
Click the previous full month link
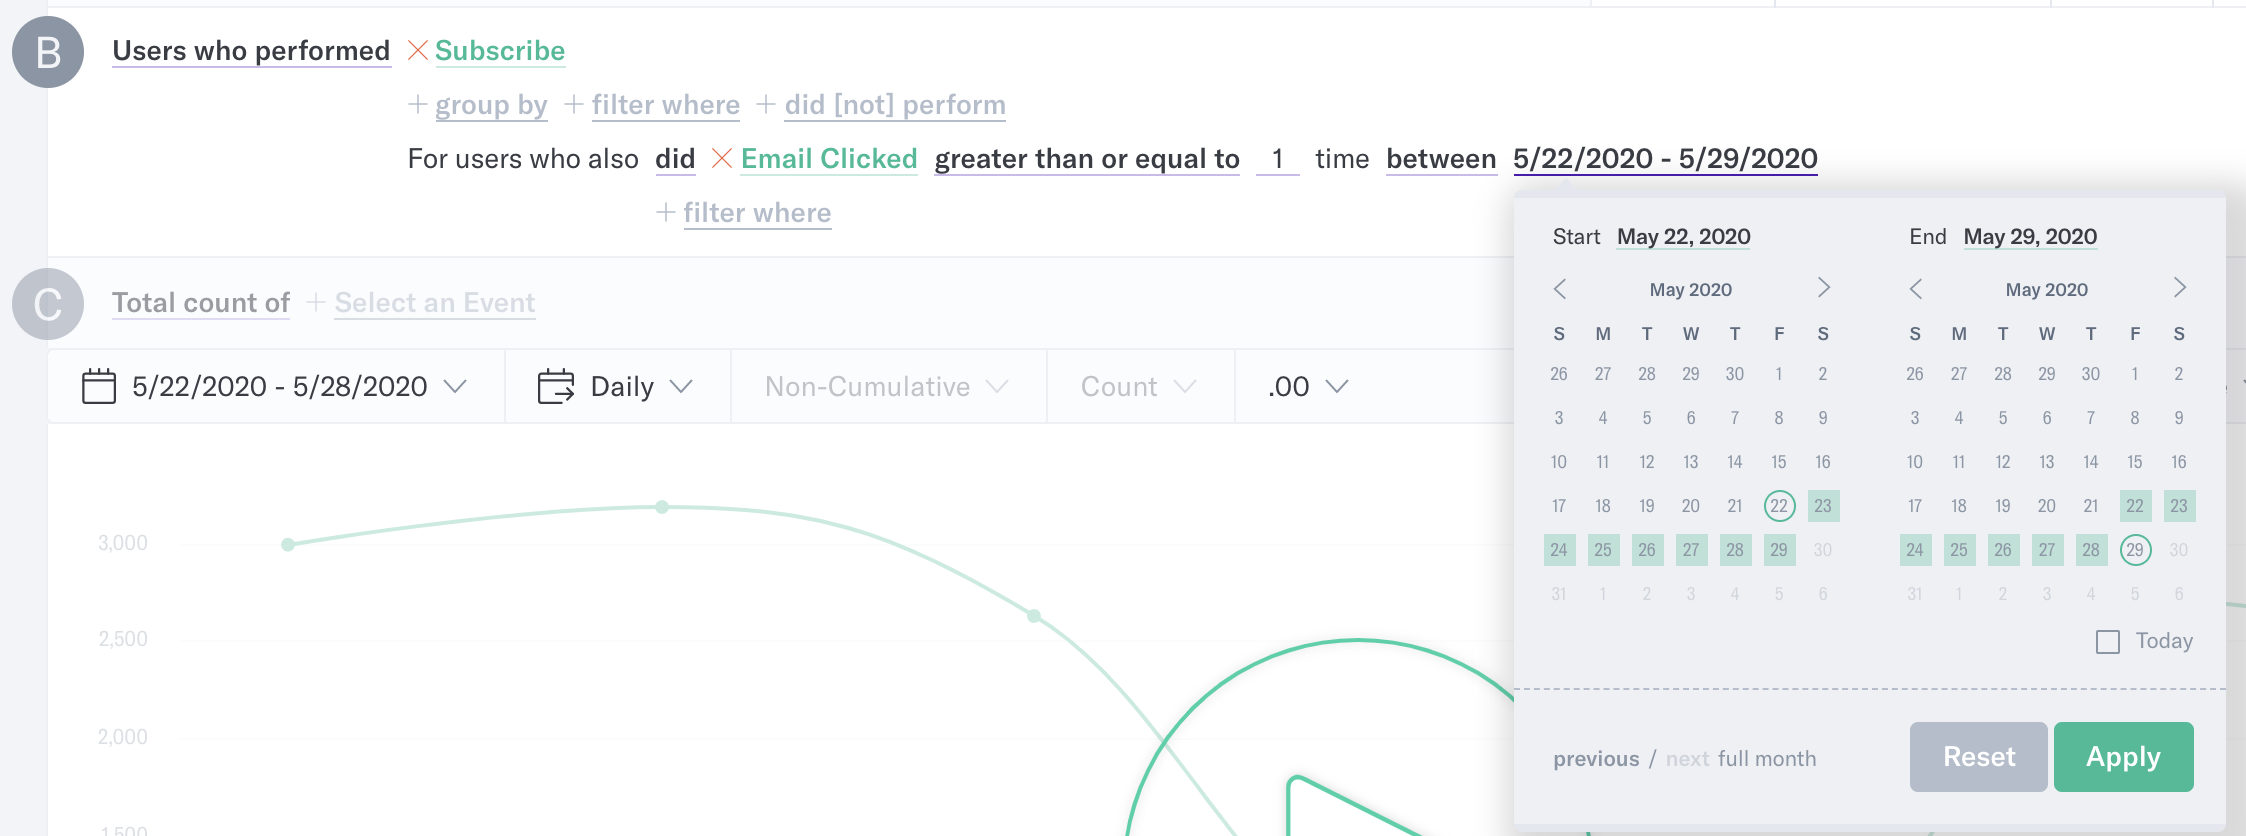pyautogui.click(x=1596, y=759)
